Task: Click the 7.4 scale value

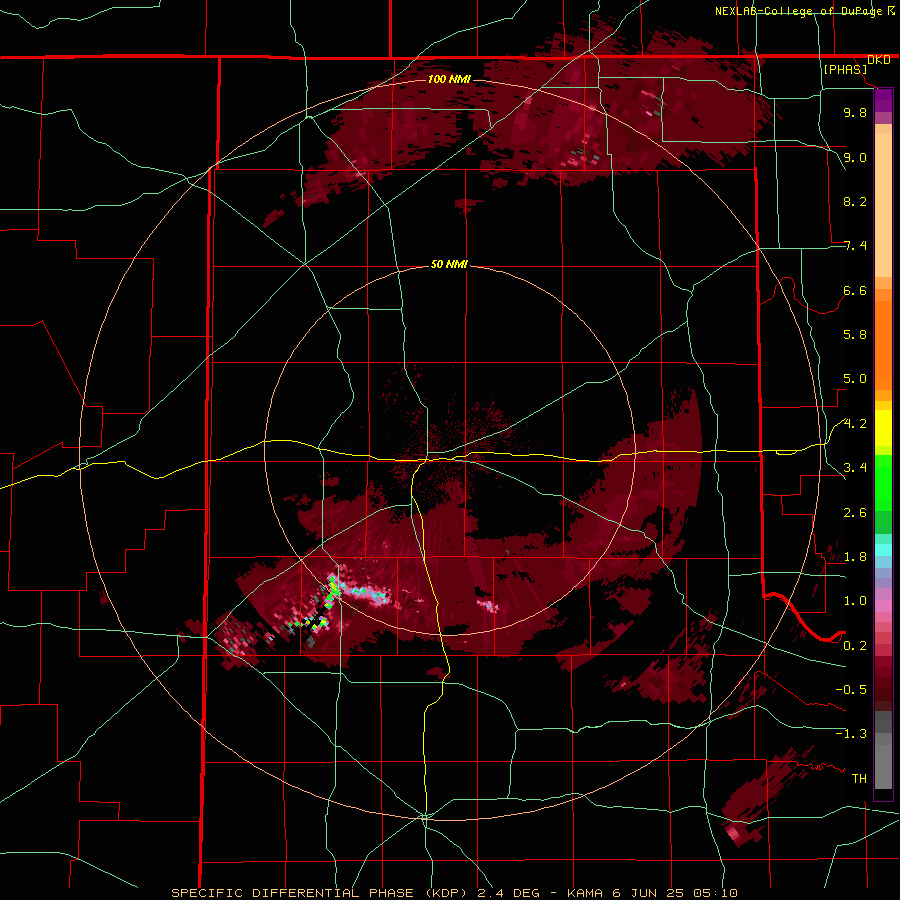Action: 855,246
